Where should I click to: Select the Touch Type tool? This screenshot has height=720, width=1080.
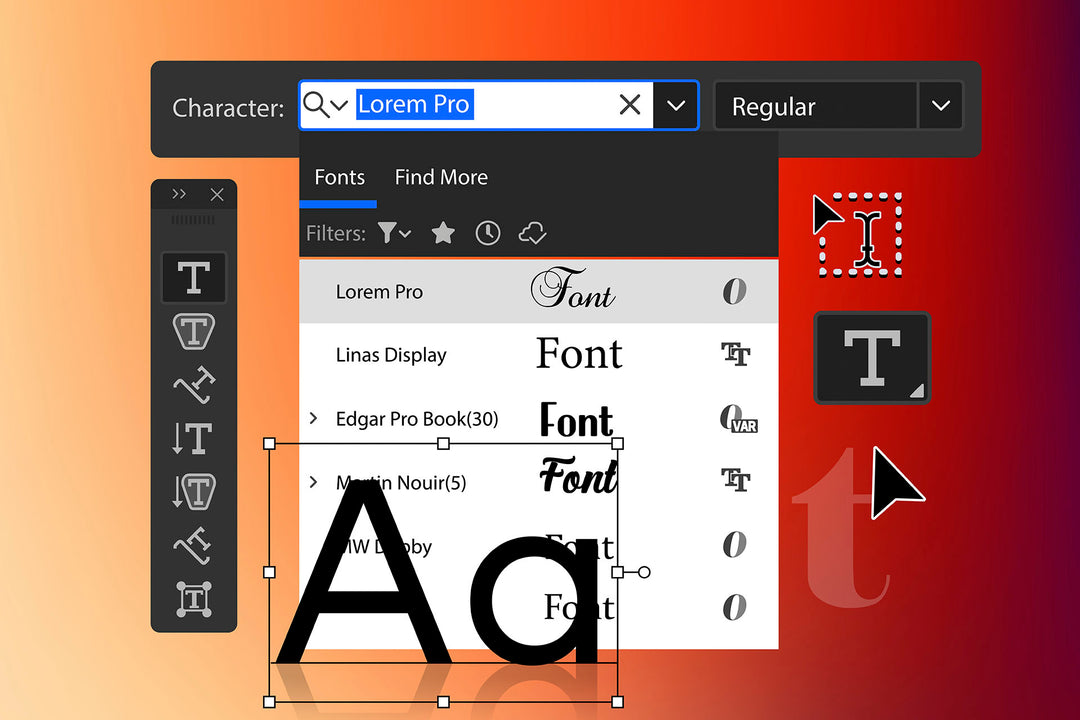coord(194,599)
